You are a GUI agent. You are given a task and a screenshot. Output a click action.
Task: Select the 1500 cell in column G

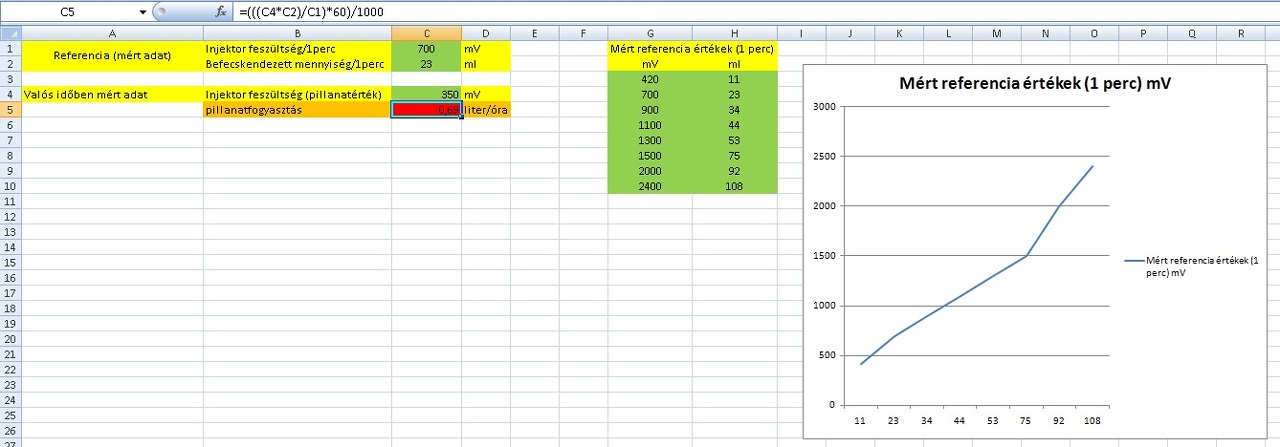650,155
